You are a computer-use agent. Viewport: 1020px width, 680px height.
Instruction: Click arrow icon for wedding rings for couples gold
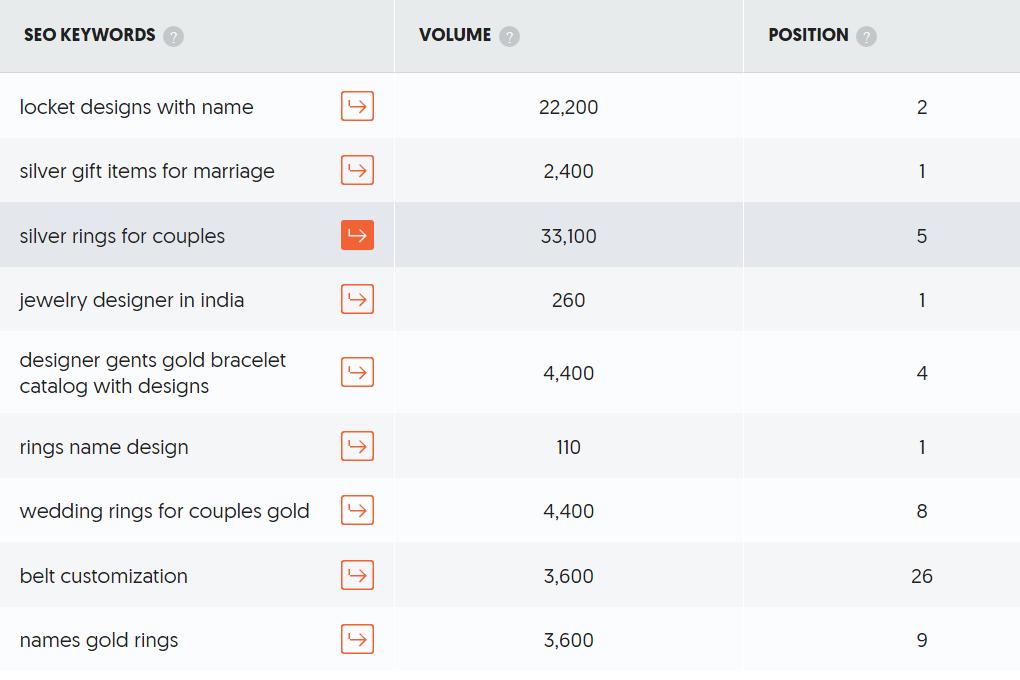point(357,510)
